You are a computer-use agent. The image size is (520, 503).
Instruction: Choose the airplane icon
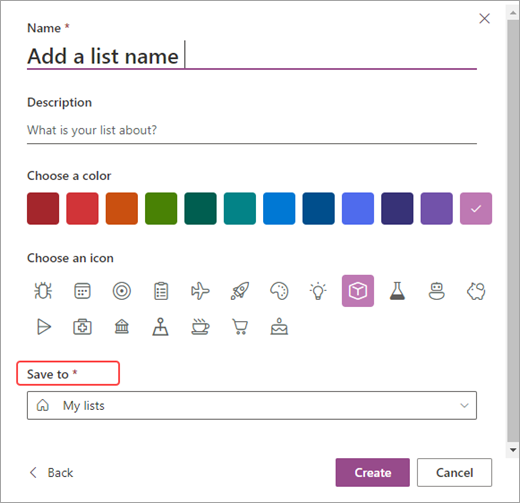pyautogui.click(x=200, y=291)
